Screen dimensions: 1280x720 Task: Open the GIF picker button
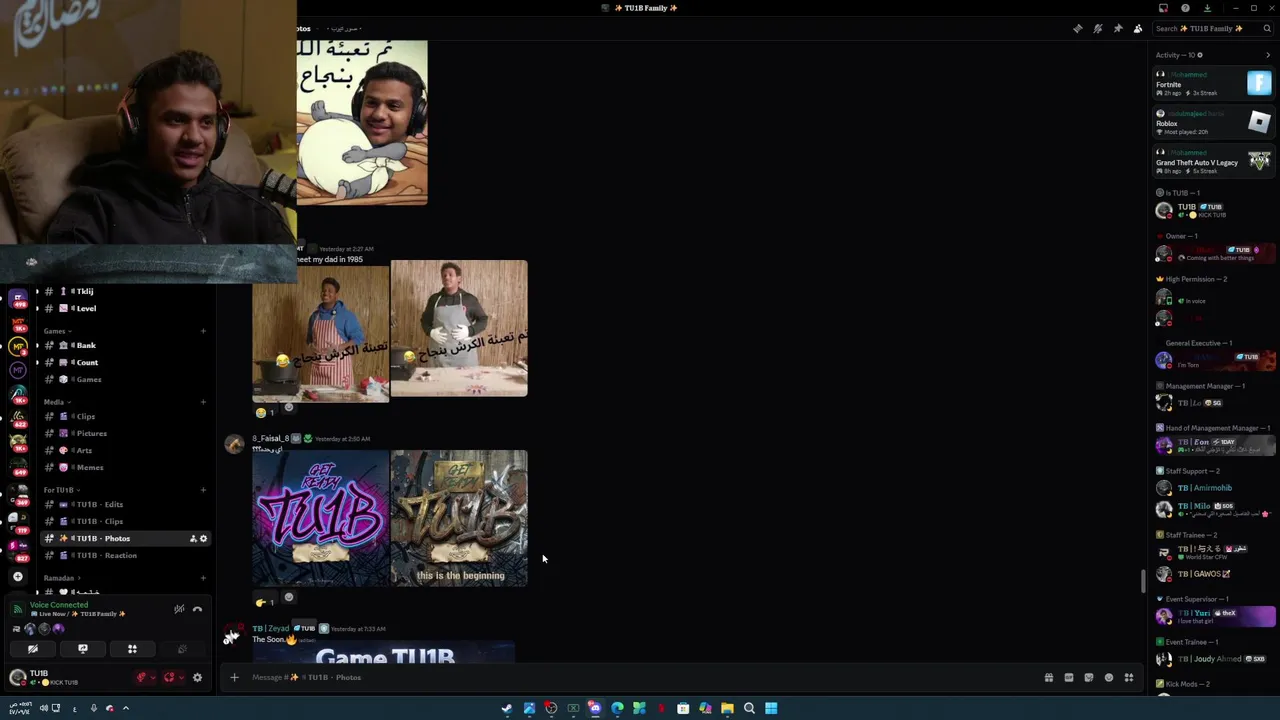pos(1069,677)
